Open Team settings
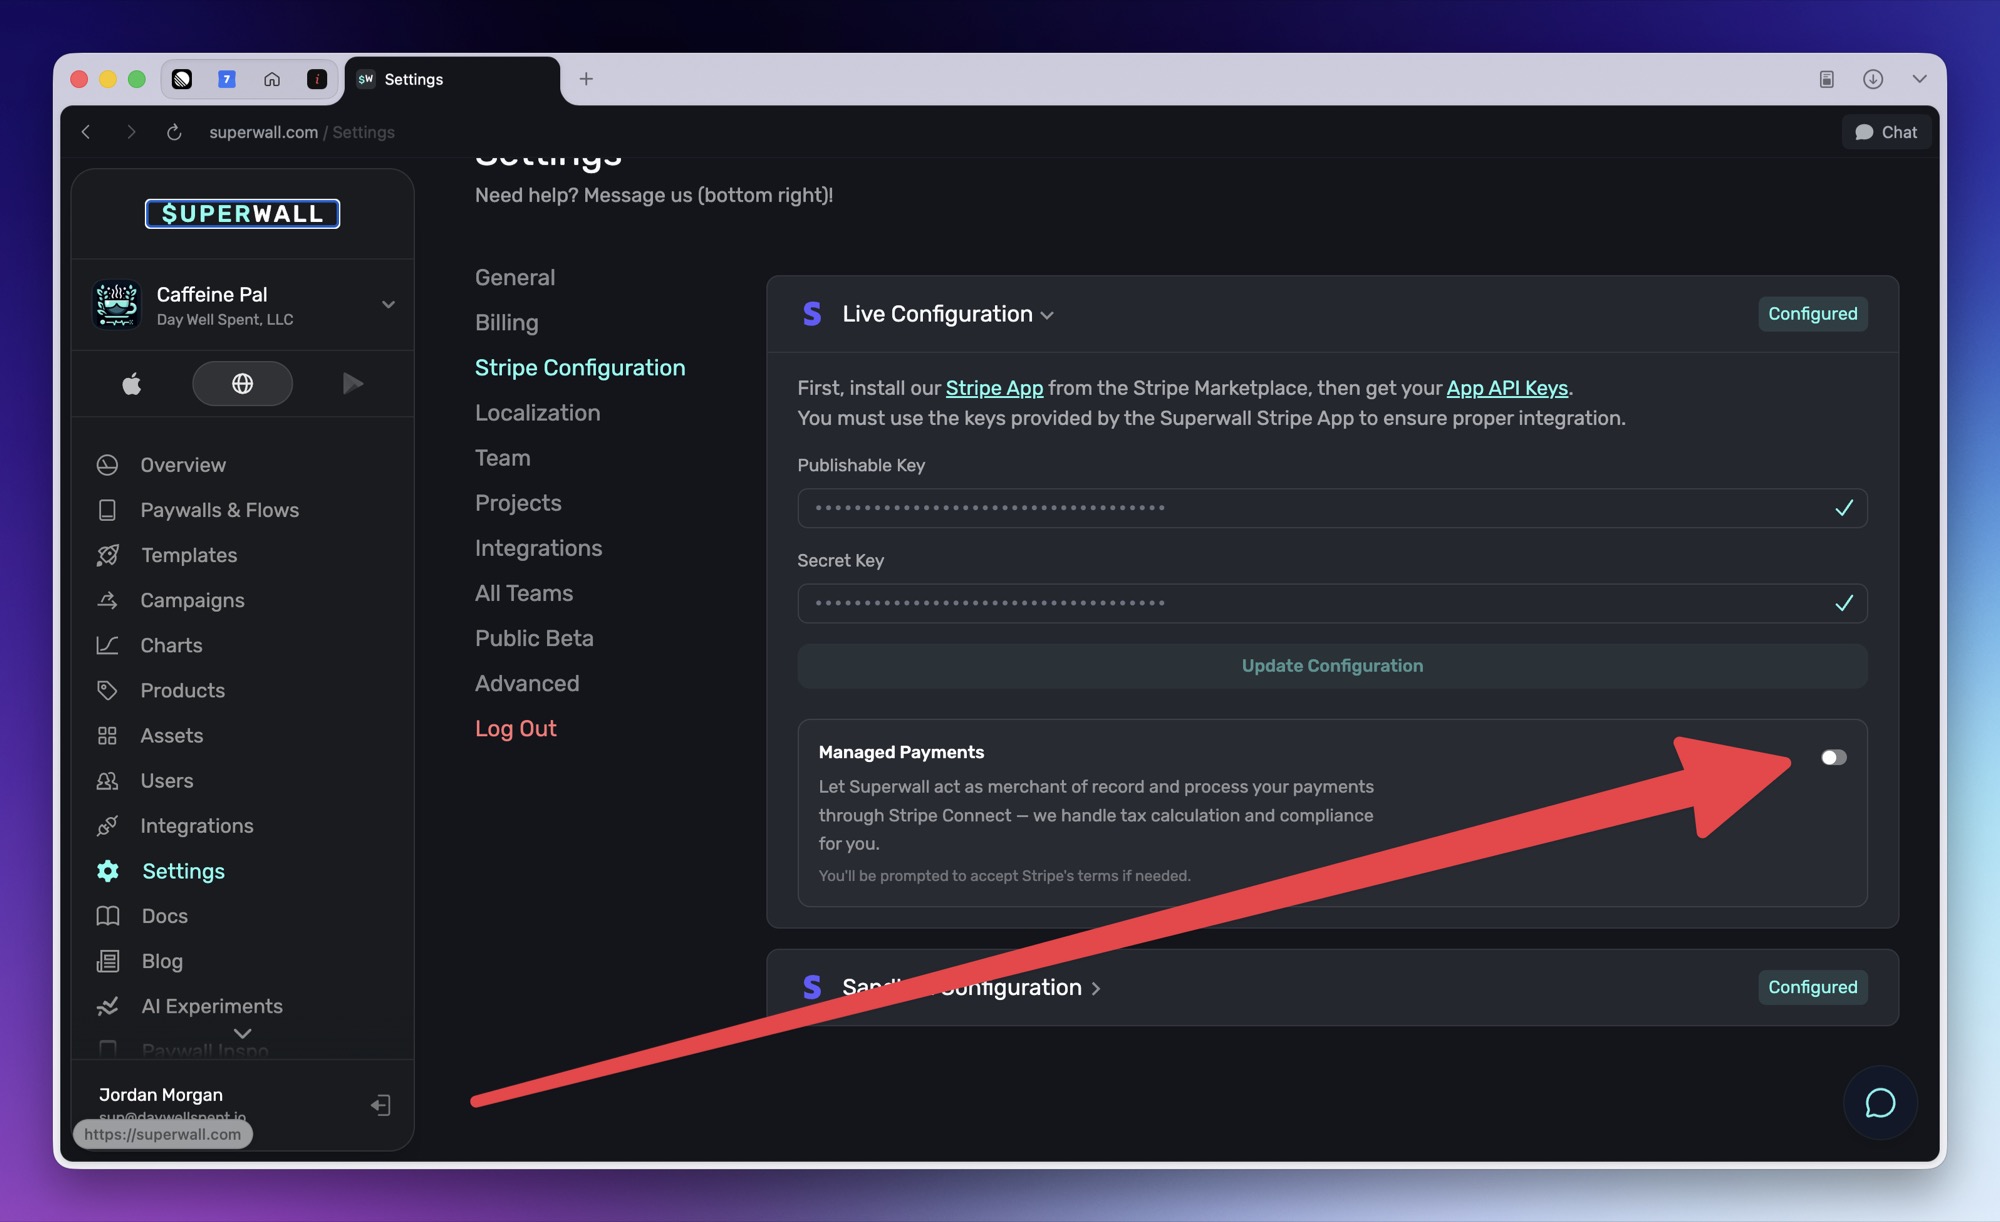2000x1222 pixels. tap(502, 458)
